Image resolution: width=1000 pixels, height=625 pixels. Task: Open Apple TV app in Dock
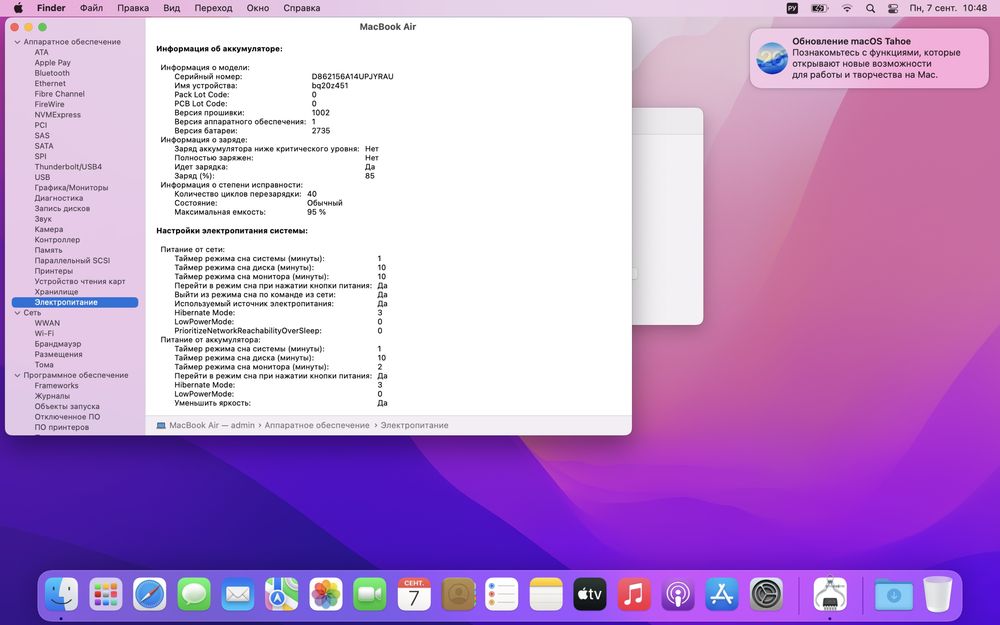coord(590,594)
